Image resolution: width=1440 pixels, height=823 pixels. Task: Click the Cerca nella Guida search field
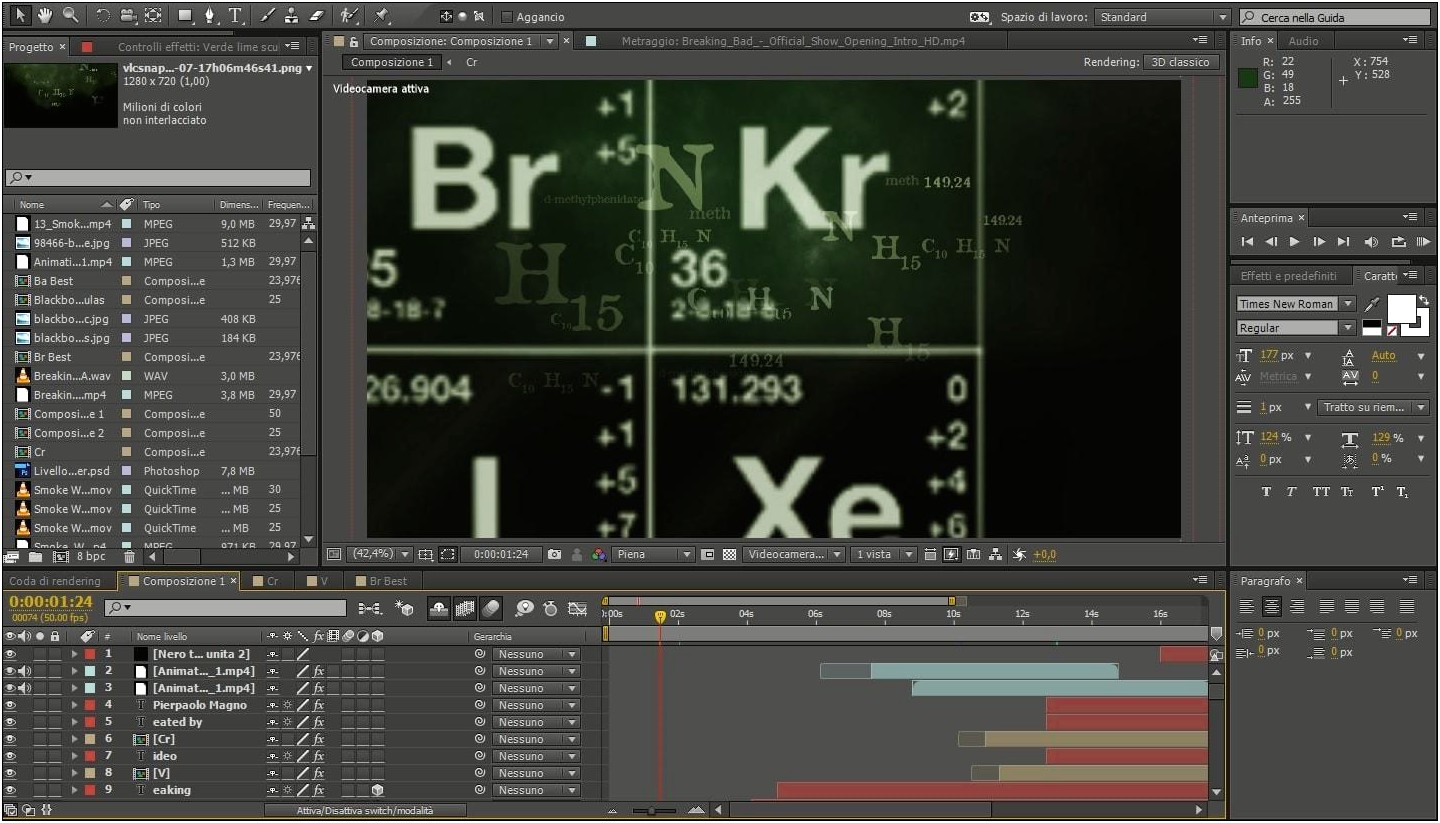[x=1335, y=17]
